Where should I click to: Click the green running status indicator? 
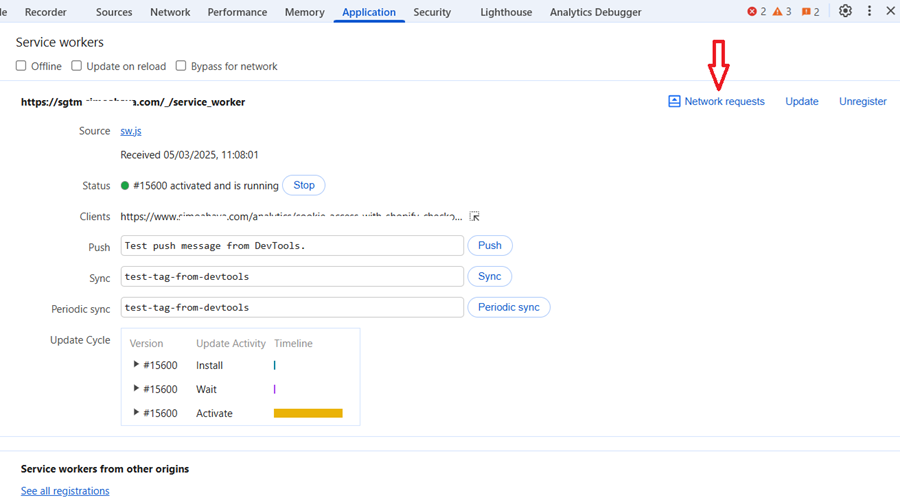coord(125,185)
